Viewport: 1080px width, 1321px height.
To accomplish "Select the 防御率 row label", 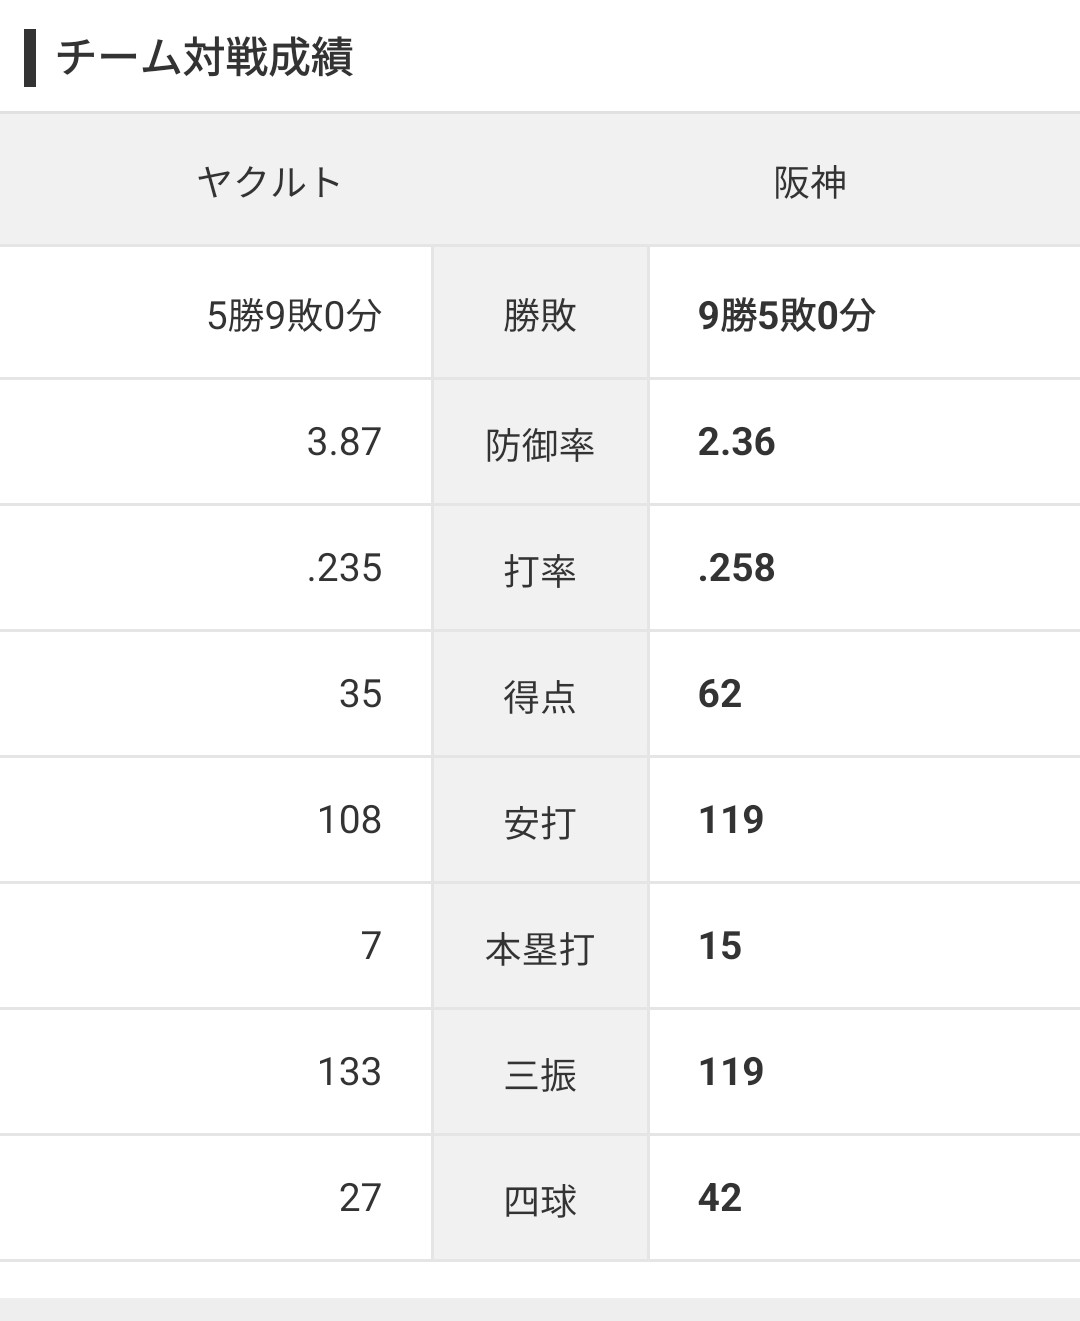I will (x=540, y=443).
